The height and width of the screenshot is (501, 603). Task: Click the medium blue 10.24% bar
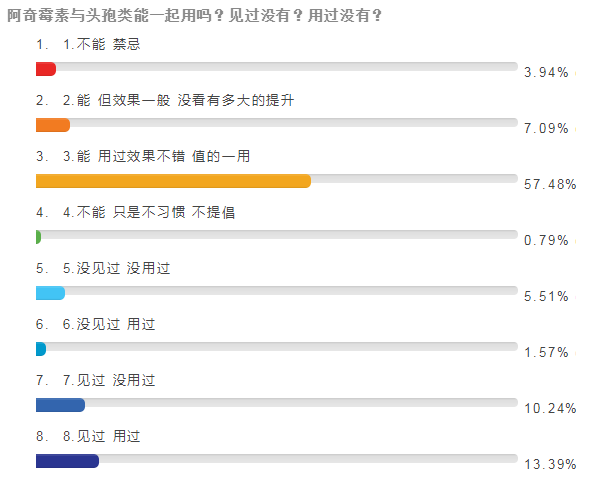[x=60, y=404]
